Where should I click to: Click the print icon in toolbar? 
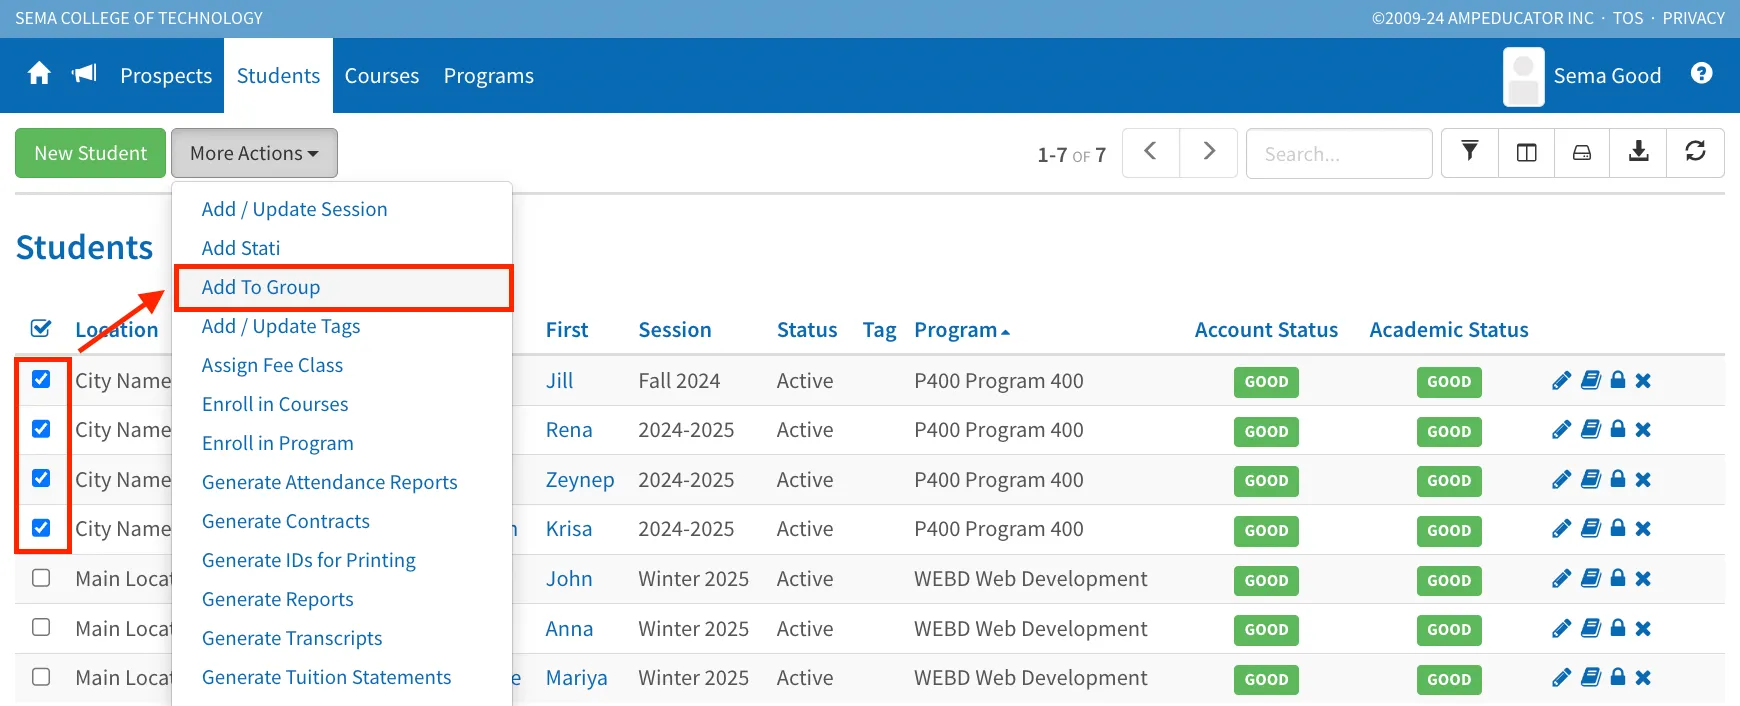[1582, 152]
